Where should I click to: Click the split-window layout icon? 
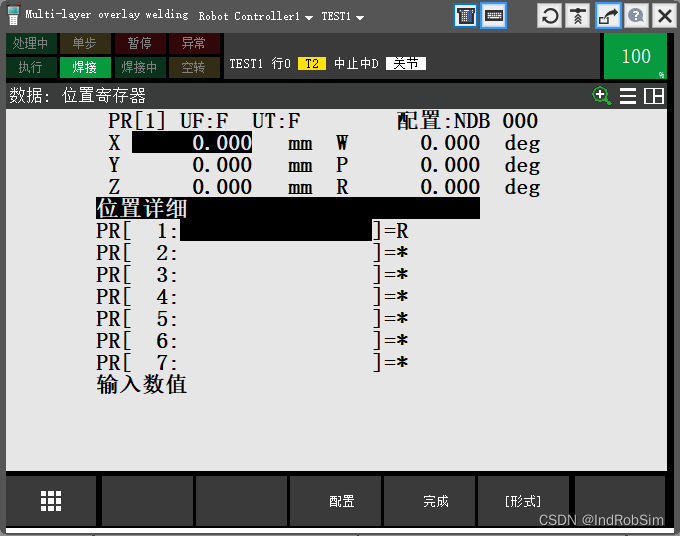[654, 96]
